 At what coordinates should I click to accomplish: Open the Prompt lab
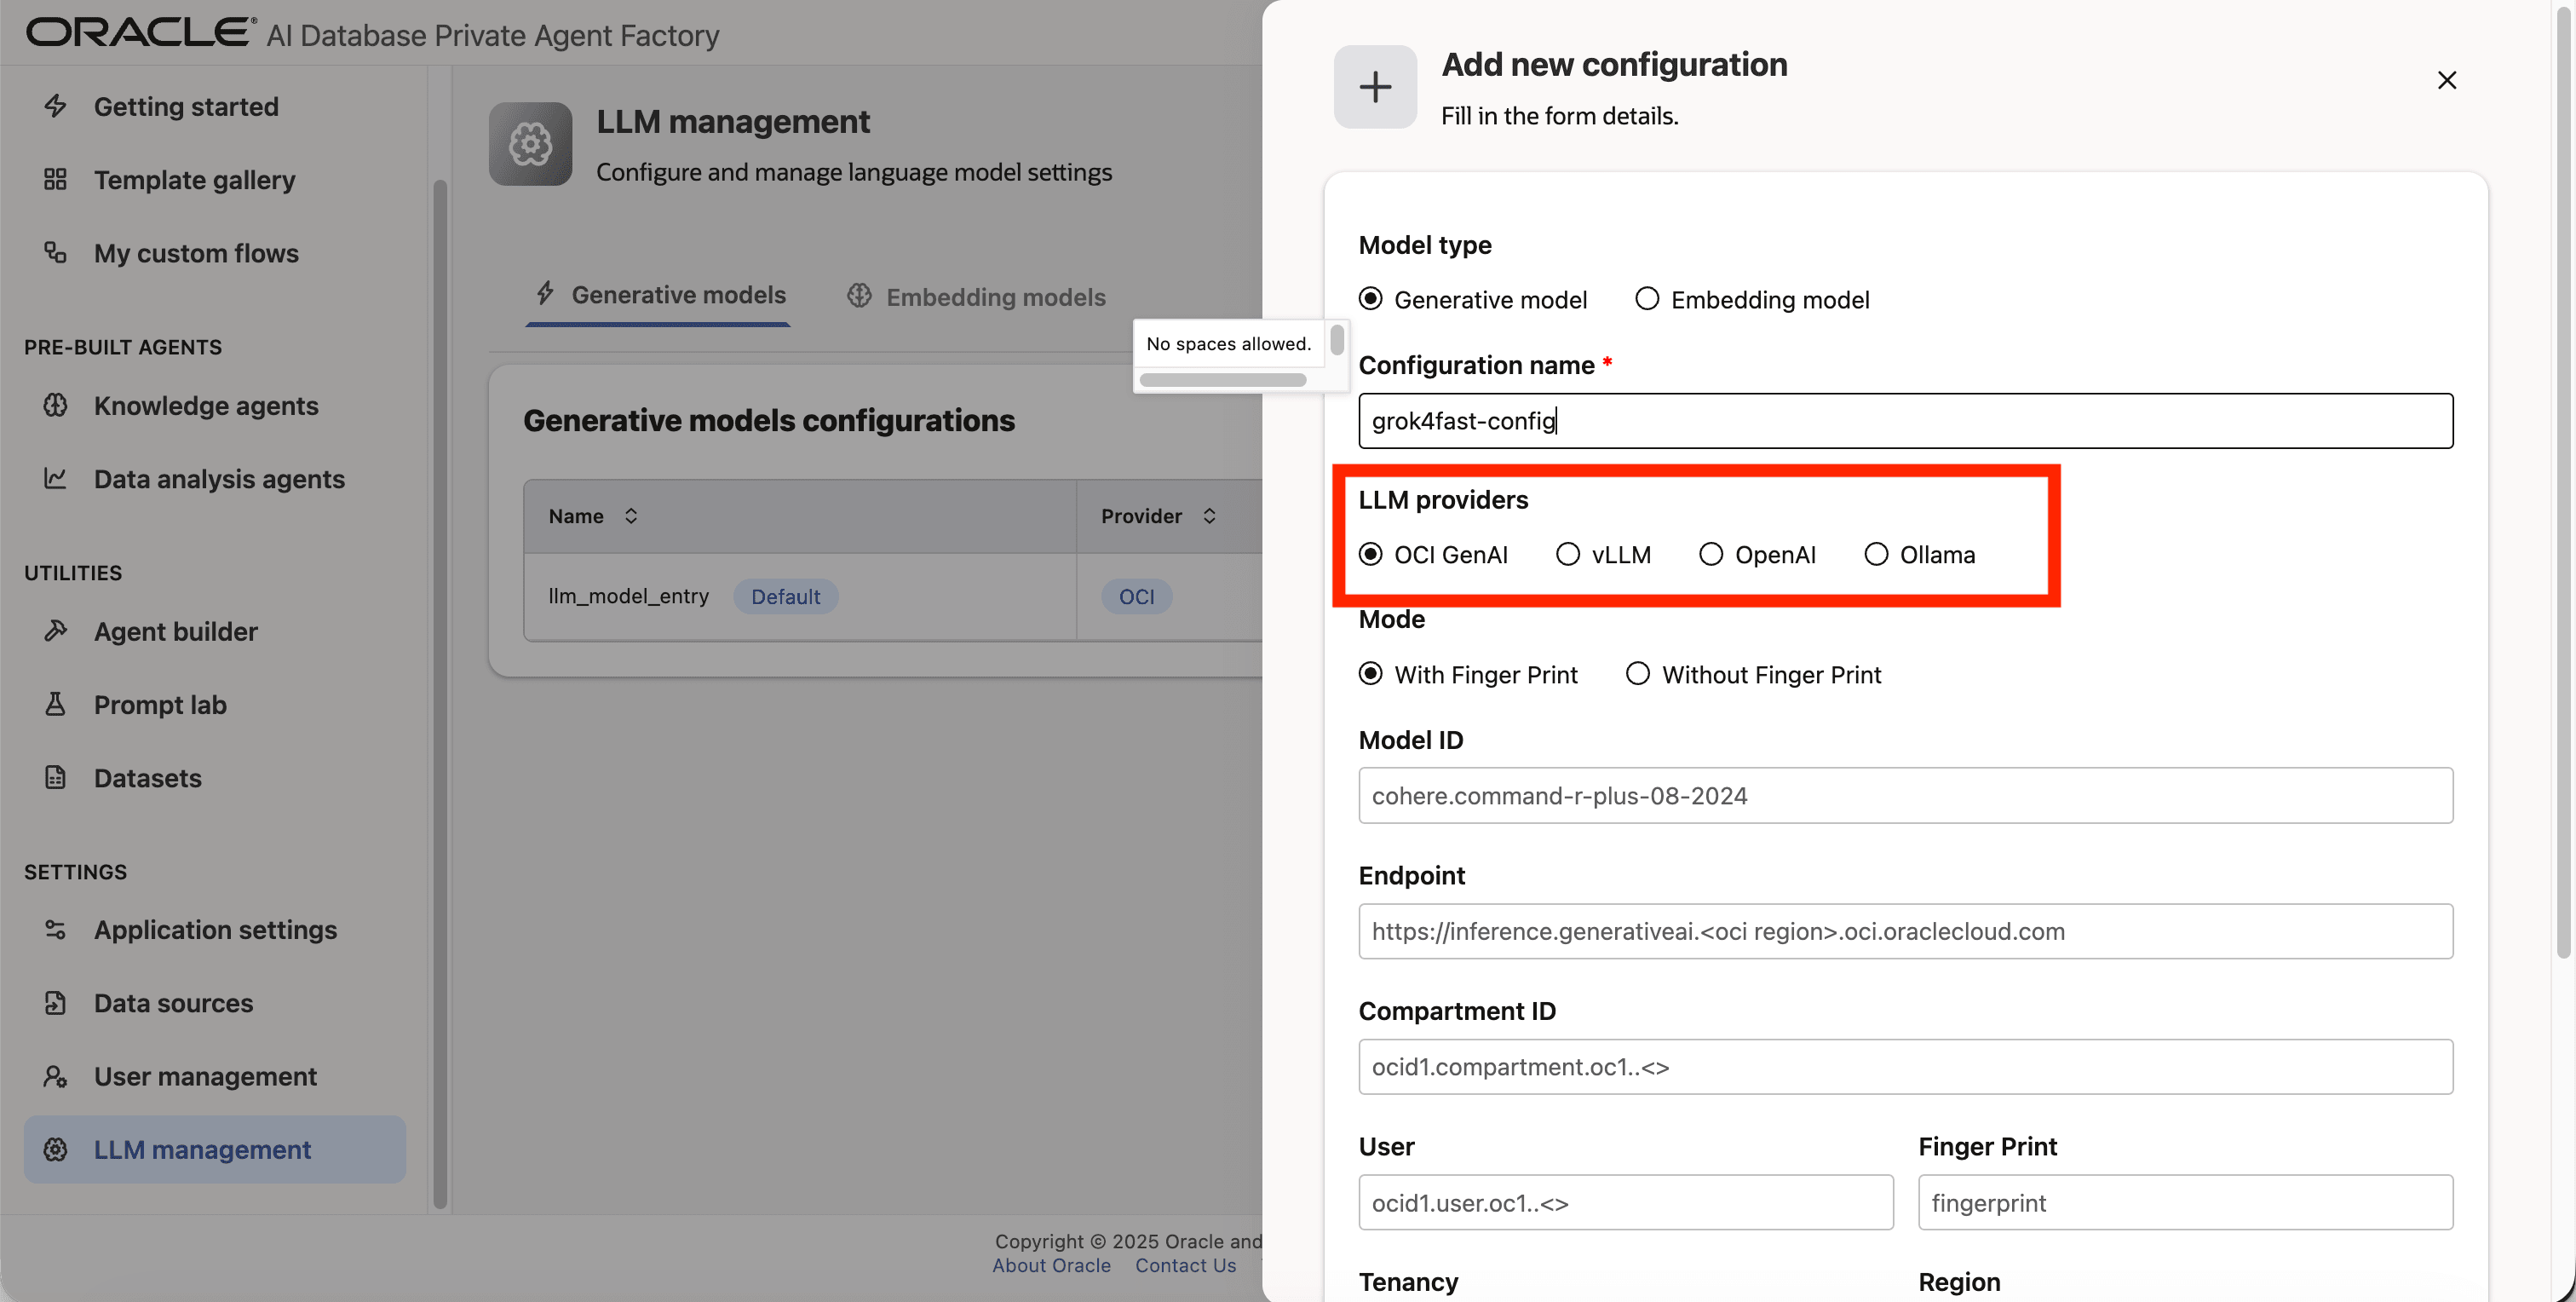tap(160, 704)
